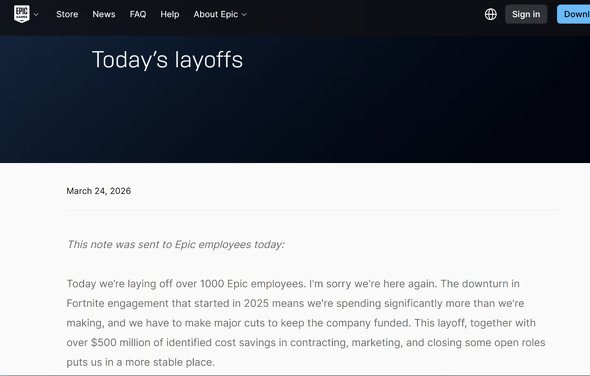
Task: Click the blue Download button
Action: tap(573, 14)
